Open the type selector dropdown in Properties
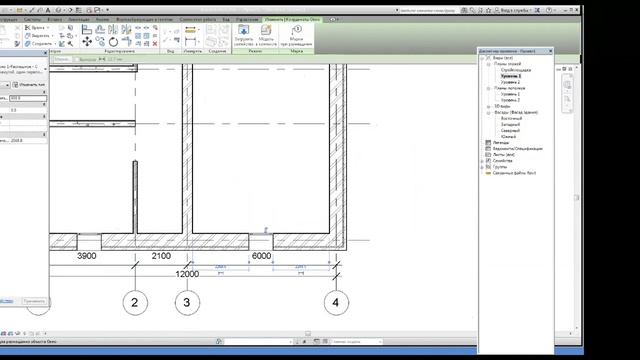 45,69
